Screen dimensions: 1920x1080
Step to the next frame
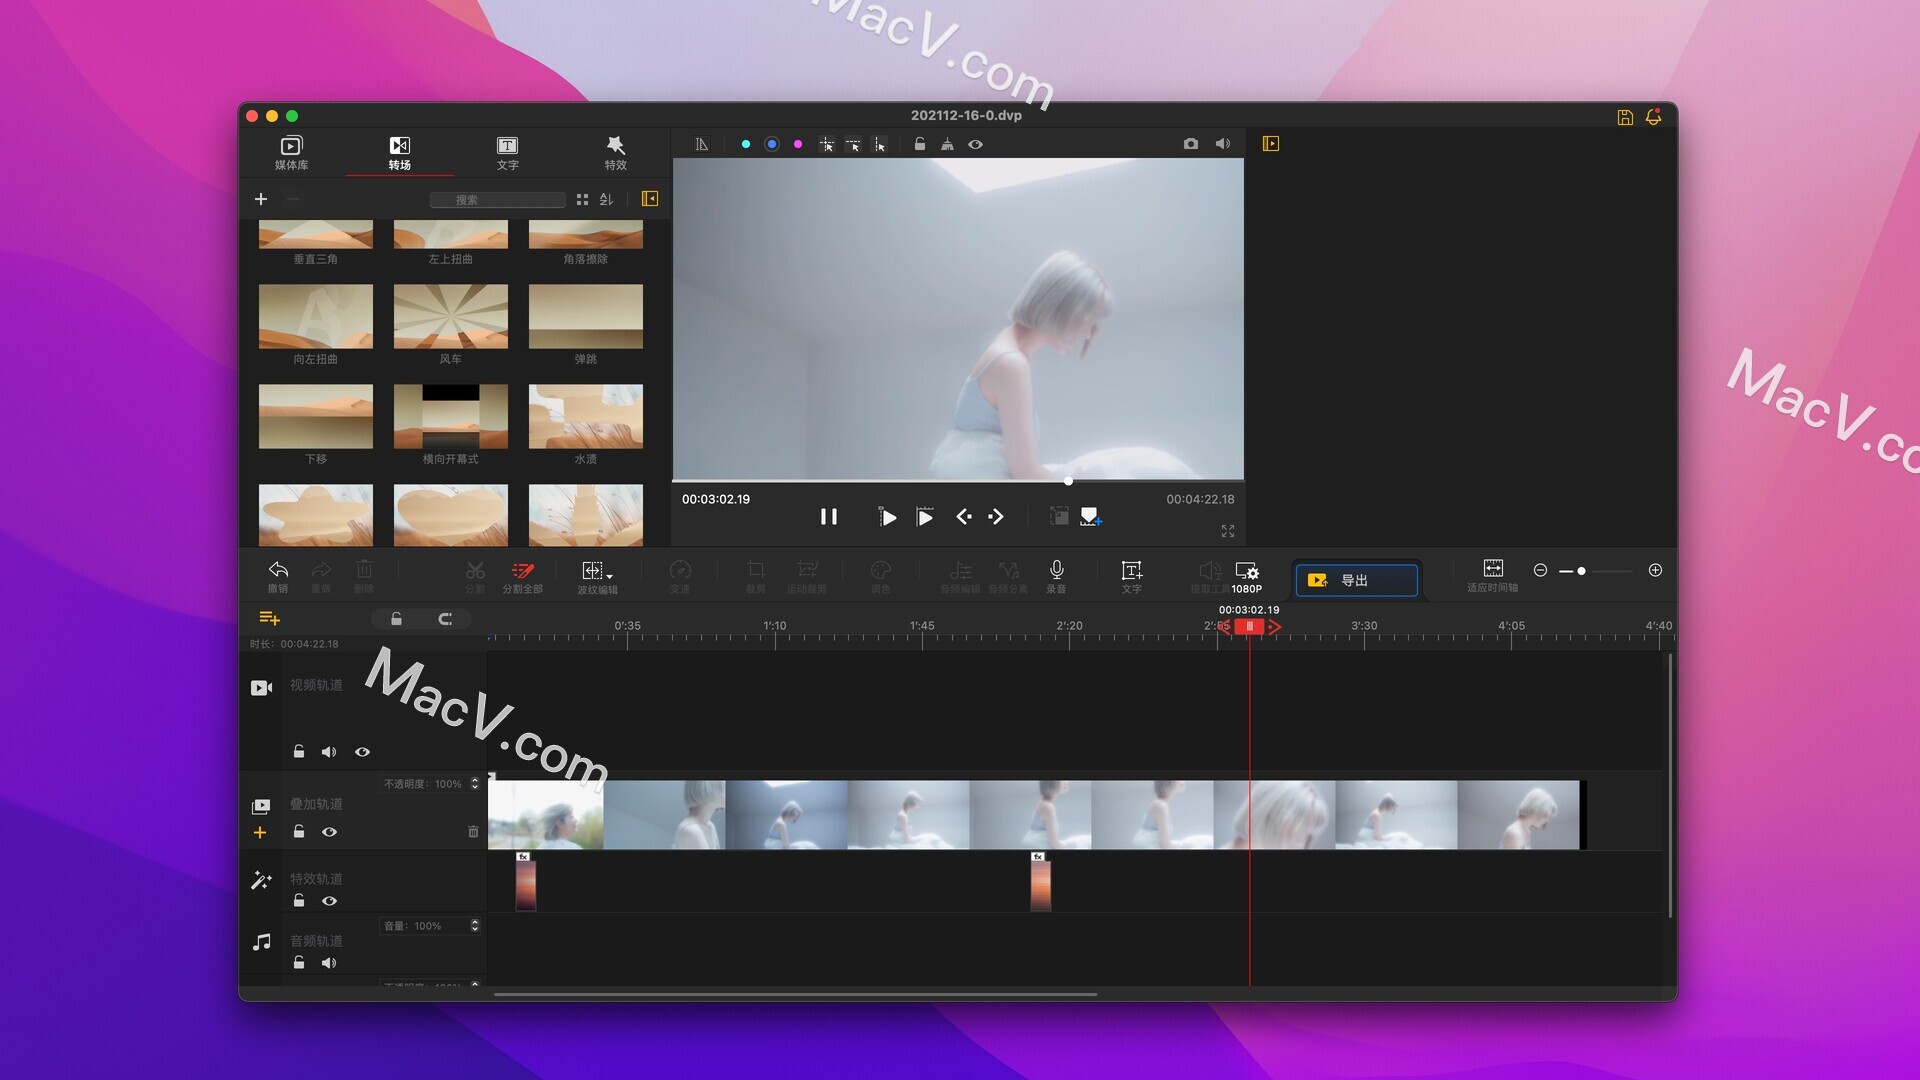pos(996,517)
